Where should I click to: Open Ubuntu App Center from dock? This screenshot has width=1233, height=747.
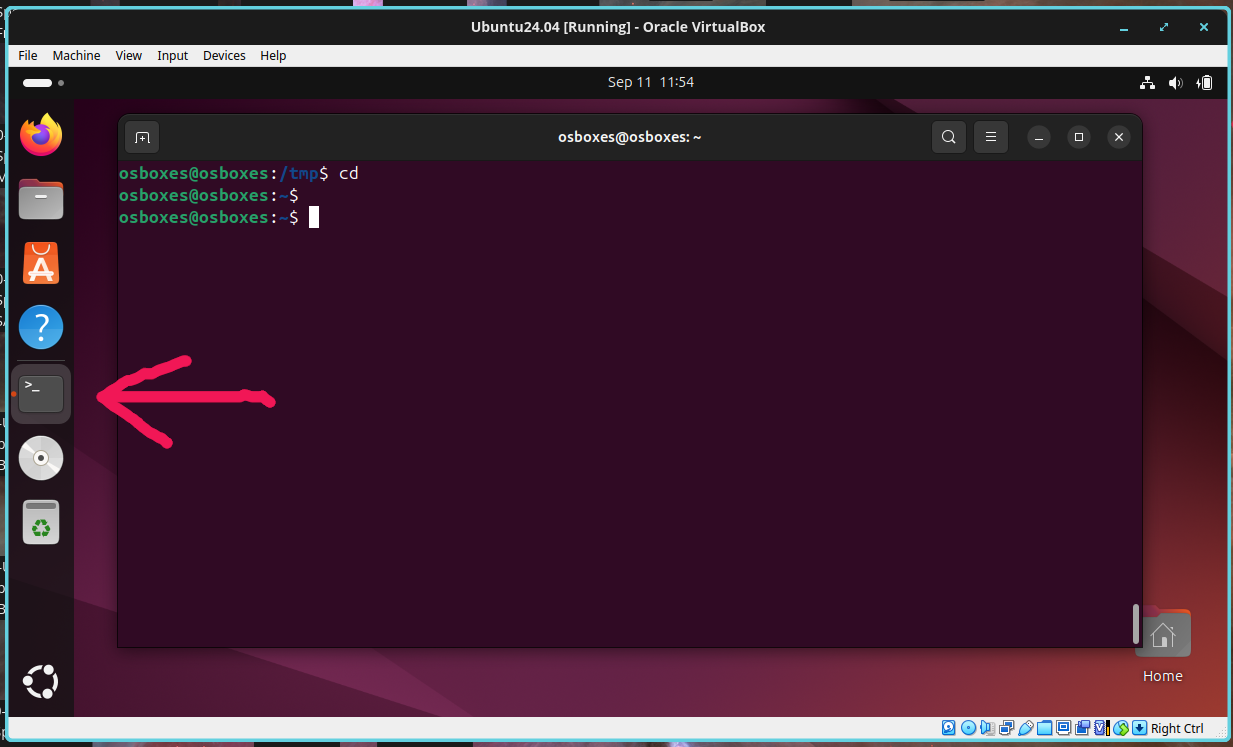(41, 264)
